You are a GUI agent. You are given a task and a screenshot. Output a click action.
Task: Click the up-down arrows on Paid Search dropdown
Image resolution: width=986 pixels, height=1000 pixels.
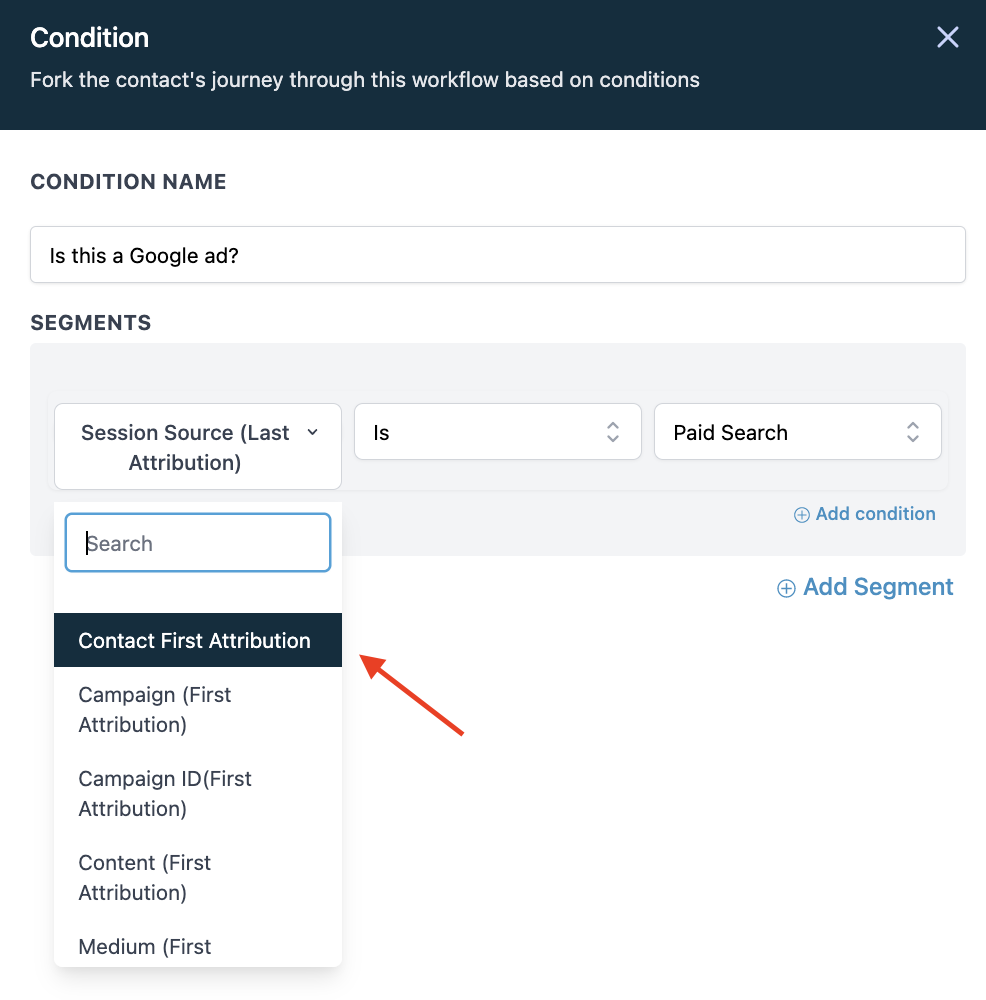click(x=913, y=432)
